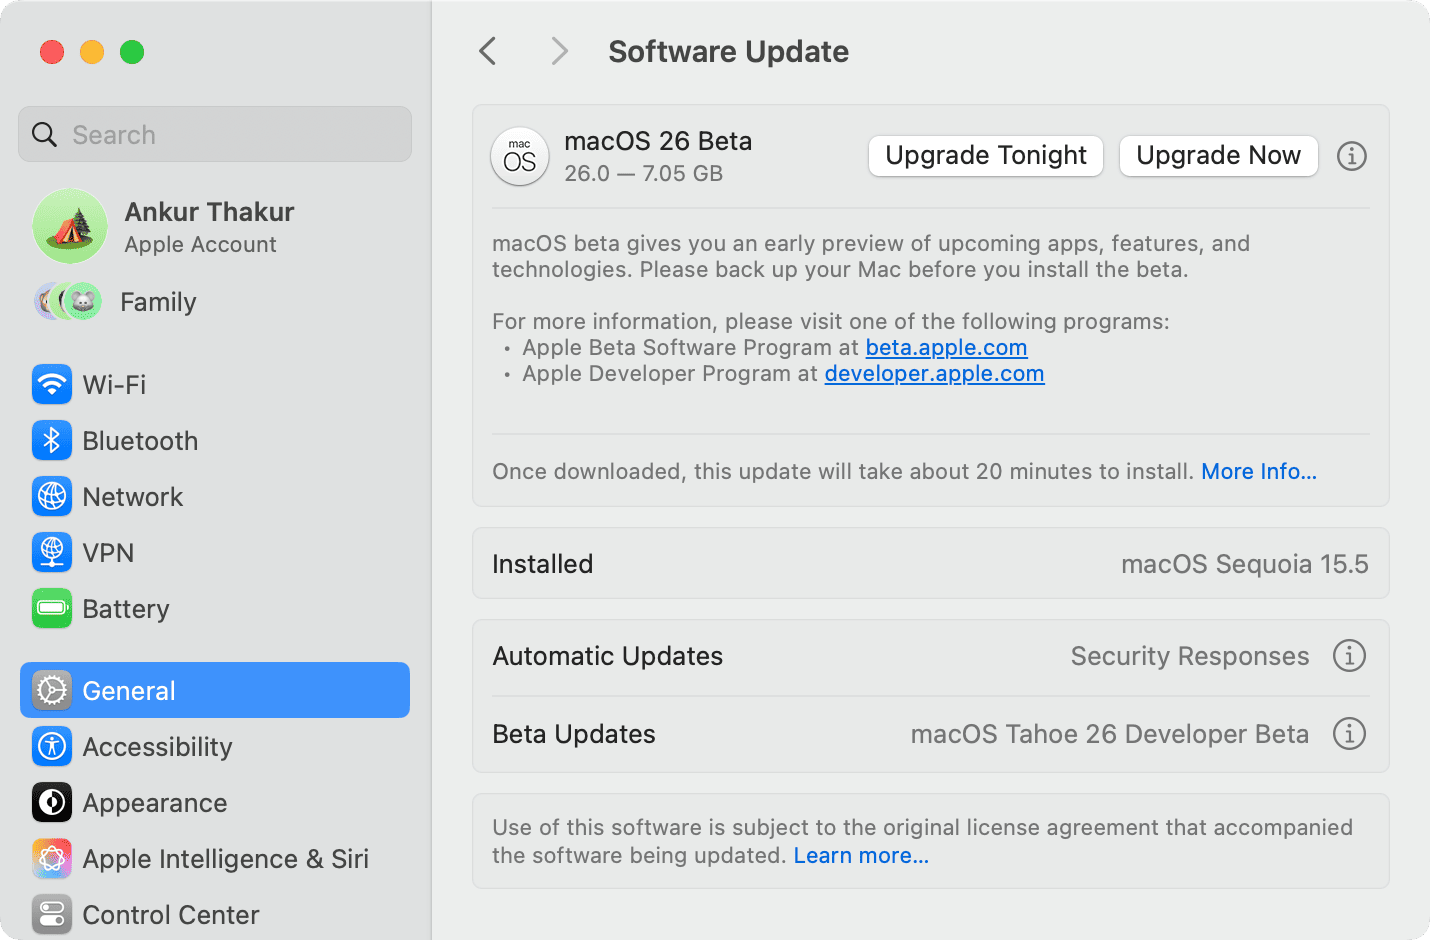Viewport: 1430px width, 940px height.
Task: Click the Bluetooth icon in sidebar
Action: tap(51, 440)
